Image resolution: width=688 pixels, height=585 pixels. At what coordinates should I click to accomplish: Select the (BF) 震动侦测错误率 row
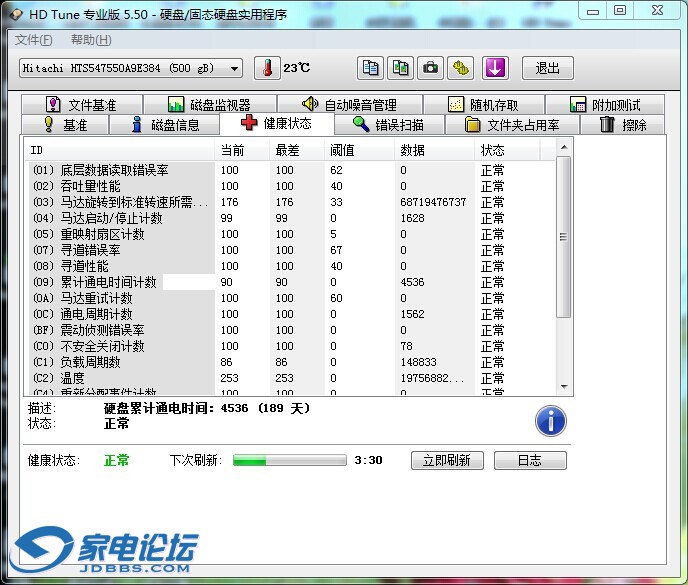[x=292, y=330]
